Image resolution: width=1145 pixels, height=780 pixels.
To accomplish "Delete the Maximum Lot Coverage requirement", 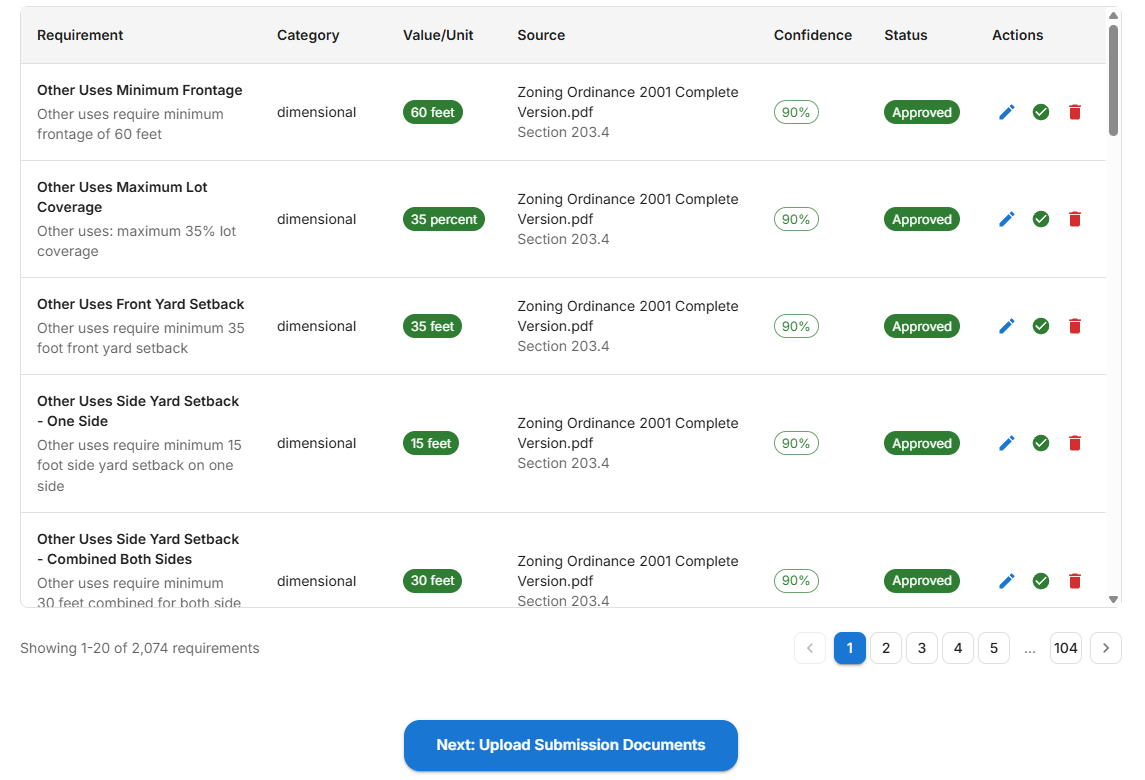I will click(1075, 219).
